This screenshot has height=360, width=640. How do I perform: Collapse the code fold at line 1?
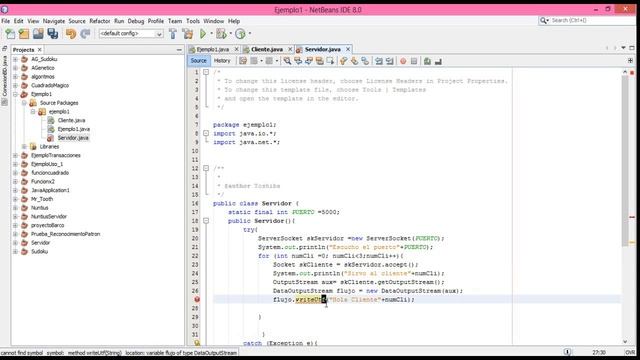click(x=206, y=72)
